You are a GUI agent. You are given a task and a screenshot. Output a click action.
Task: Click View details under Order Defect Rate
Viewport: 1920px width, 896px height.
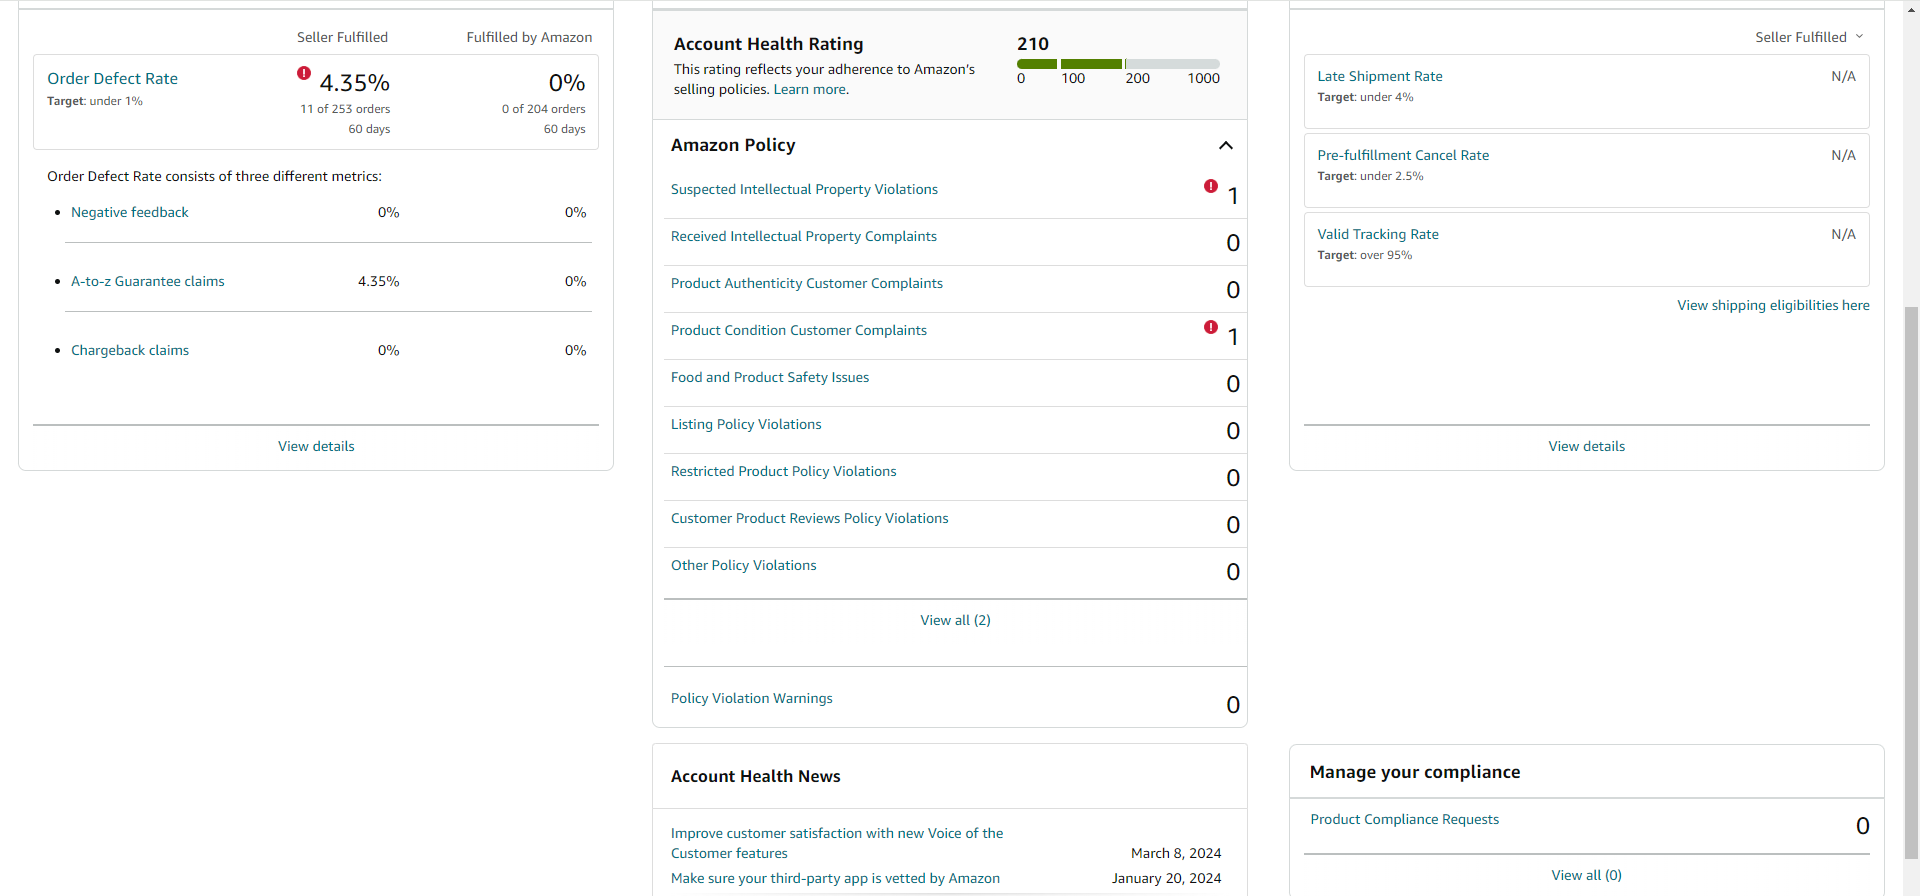[316, 446]
